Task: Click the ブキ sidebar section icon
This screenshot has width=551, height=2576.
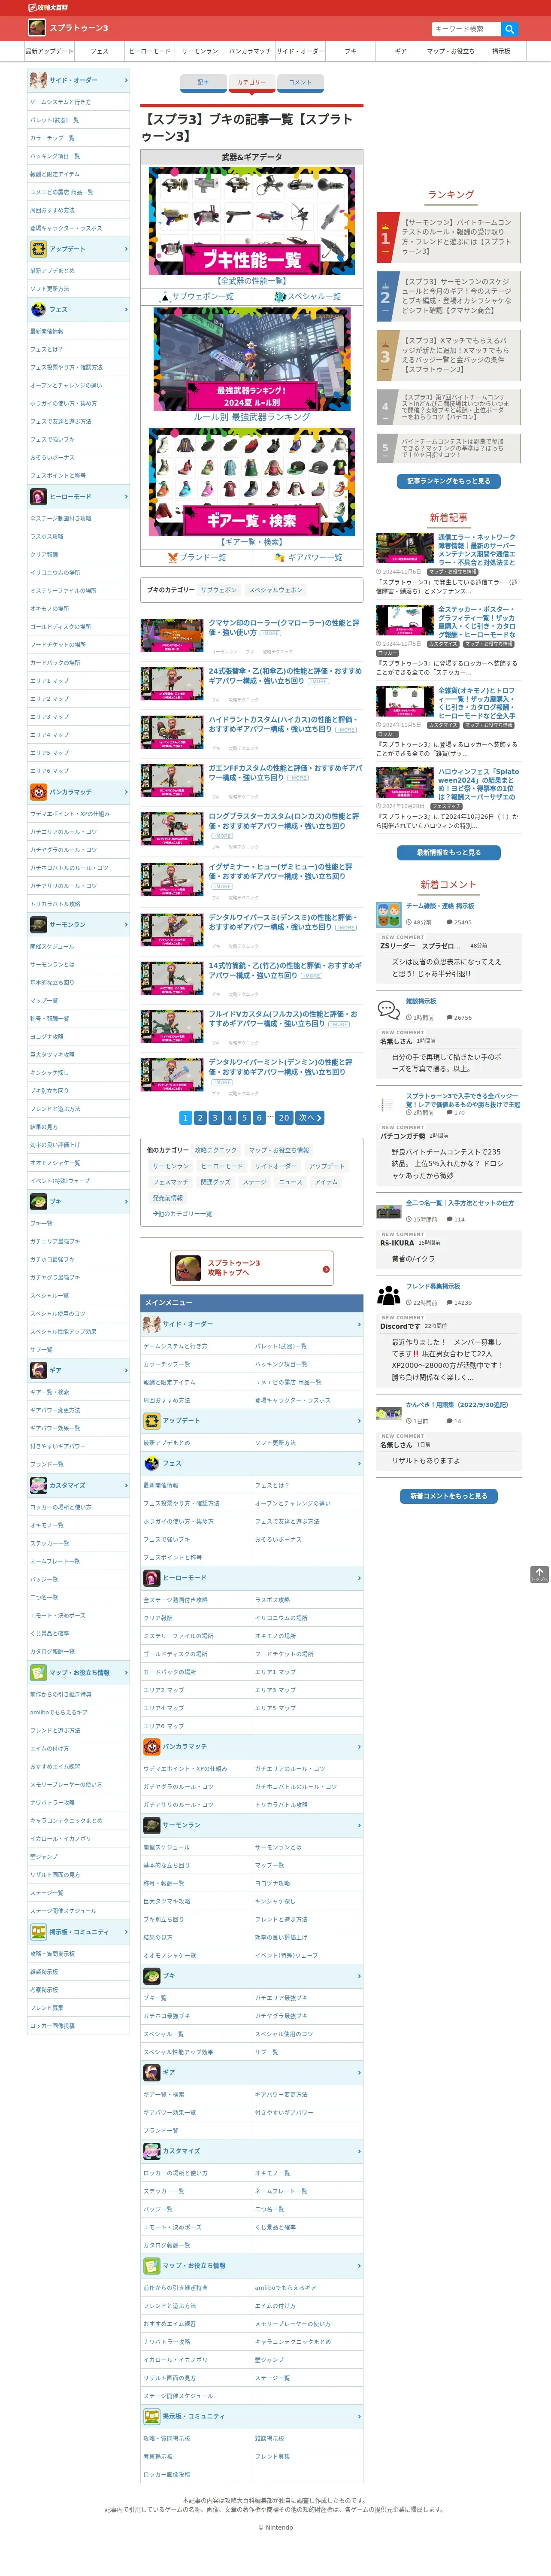Action: 38,1202
